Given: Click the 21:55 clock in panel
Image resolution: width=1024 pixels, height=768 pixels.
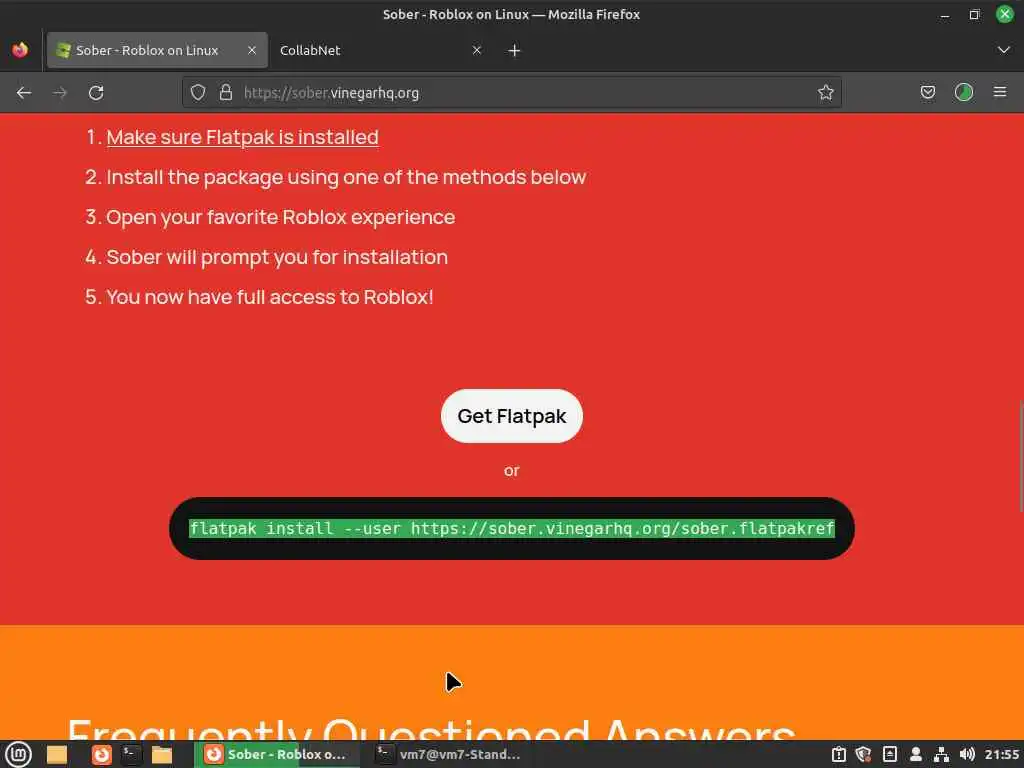Looking at the screenshot, I should 1002,754.
